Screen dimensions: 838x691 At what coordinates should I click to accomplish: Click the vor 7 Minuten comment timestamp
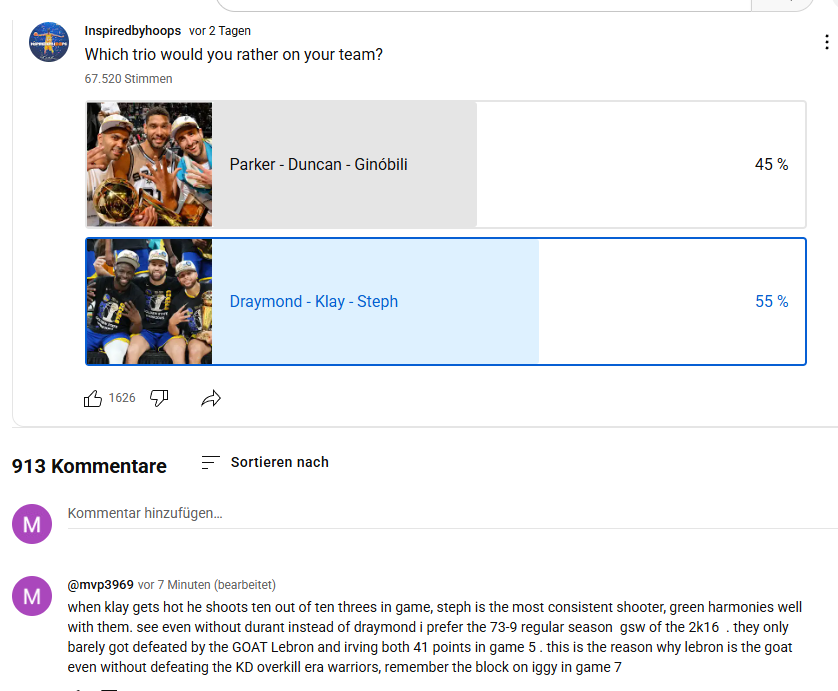point(174,585)
